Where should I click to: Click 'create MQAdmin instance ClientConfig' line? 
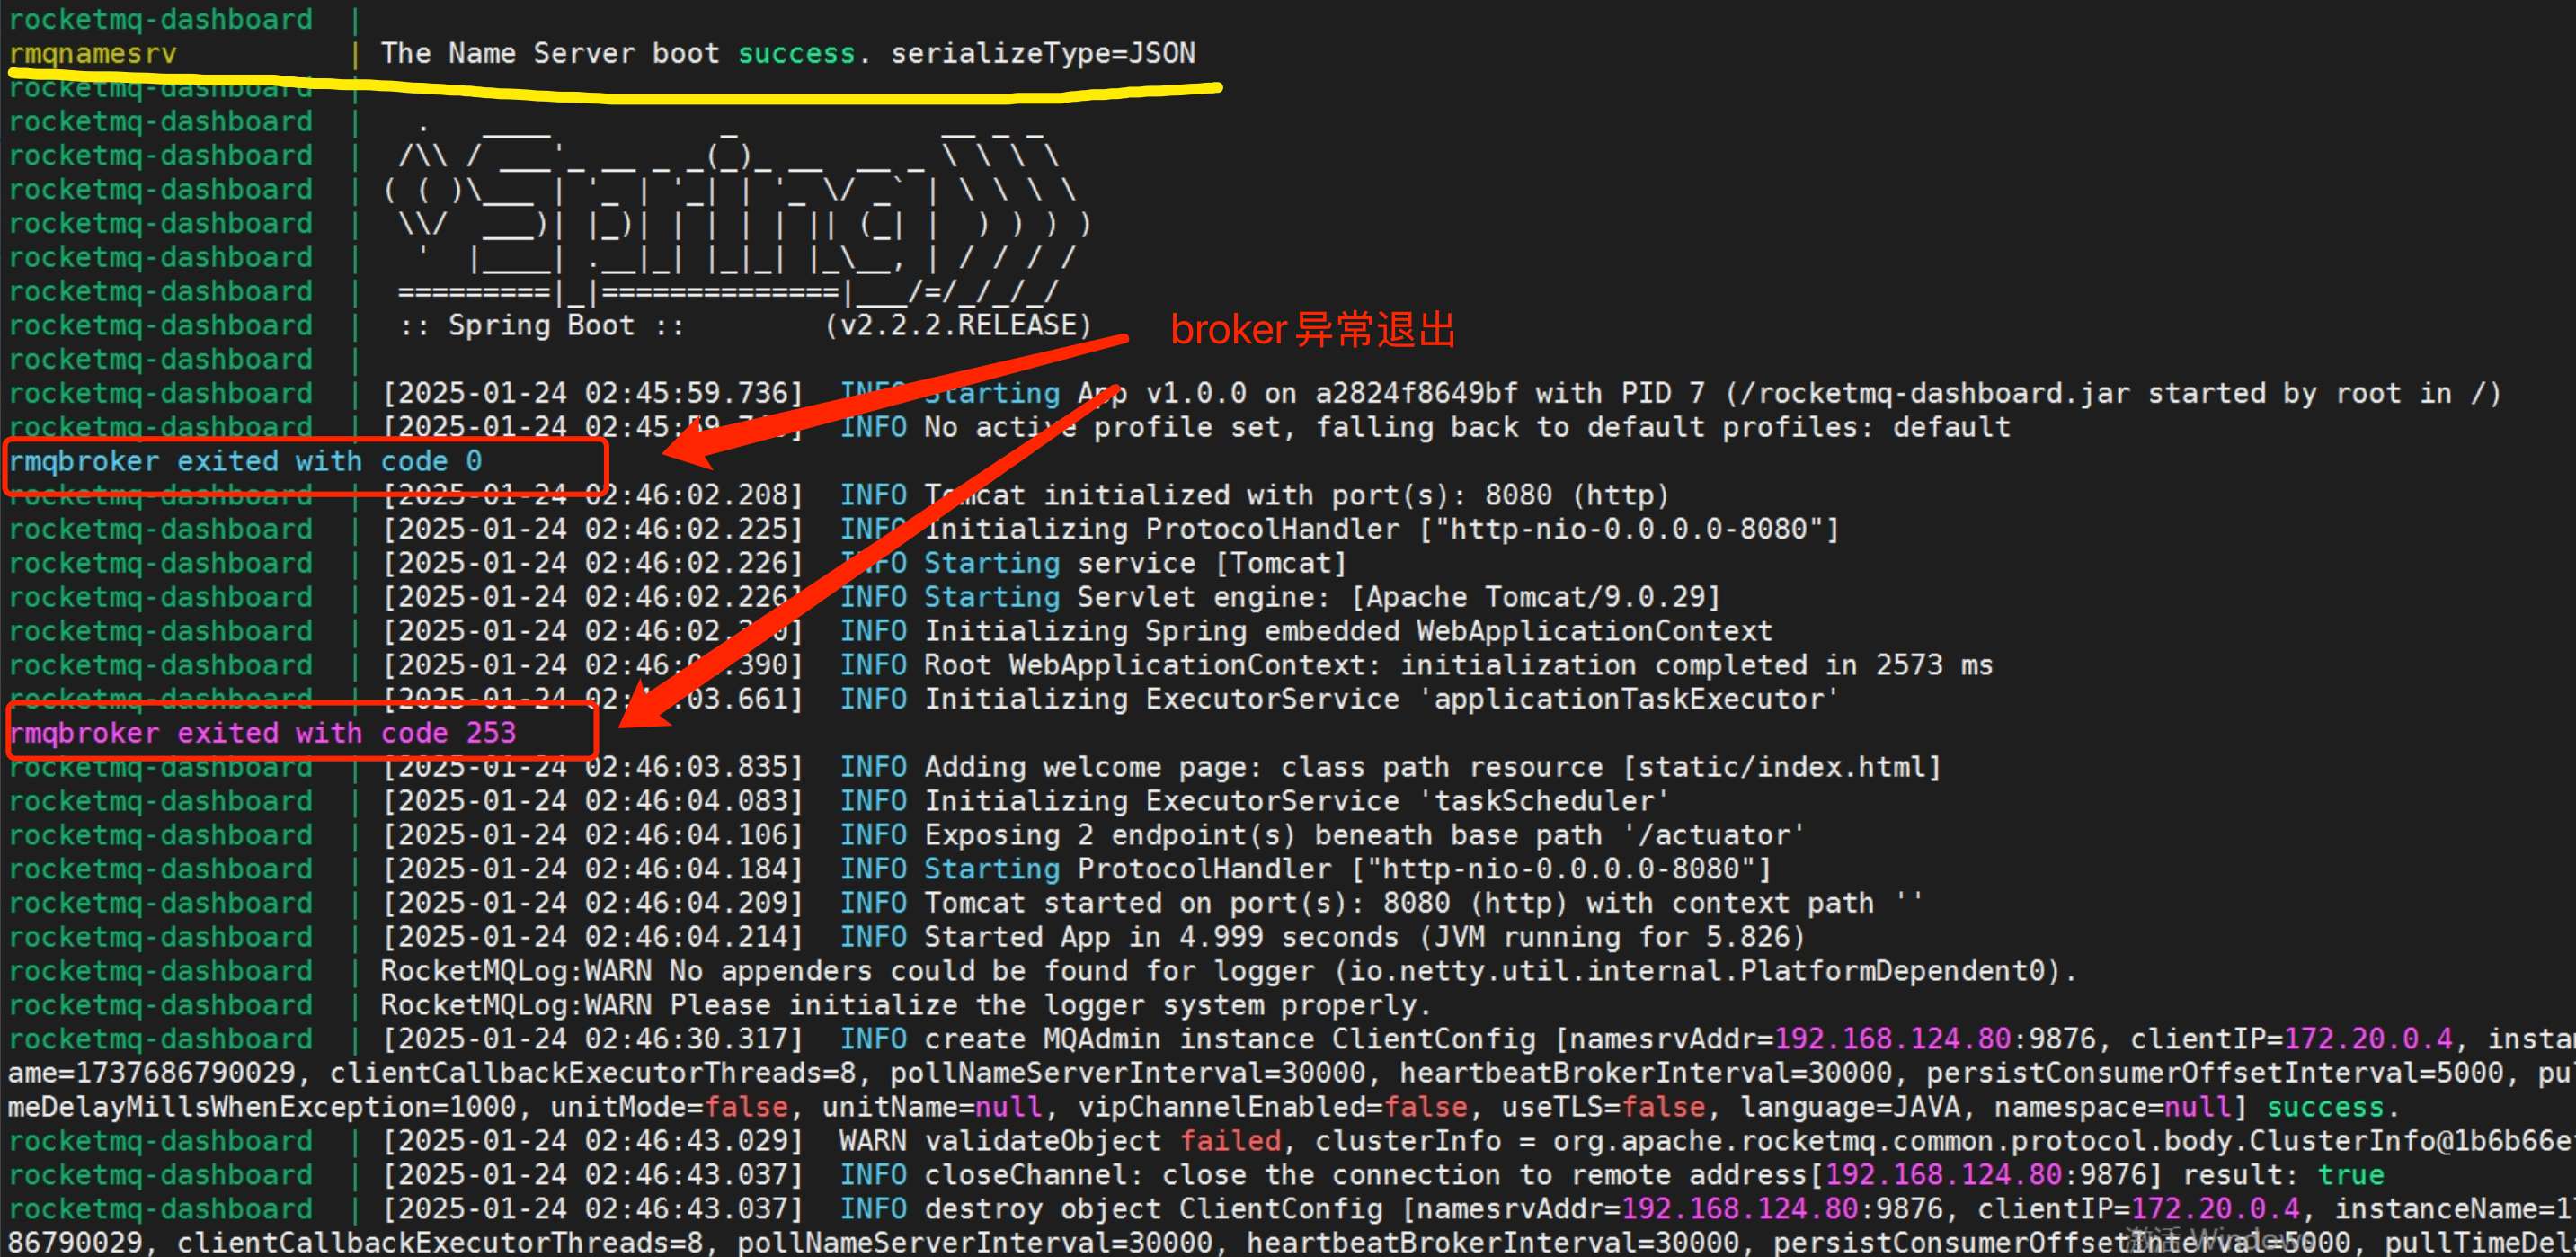pos(1230,1040)
